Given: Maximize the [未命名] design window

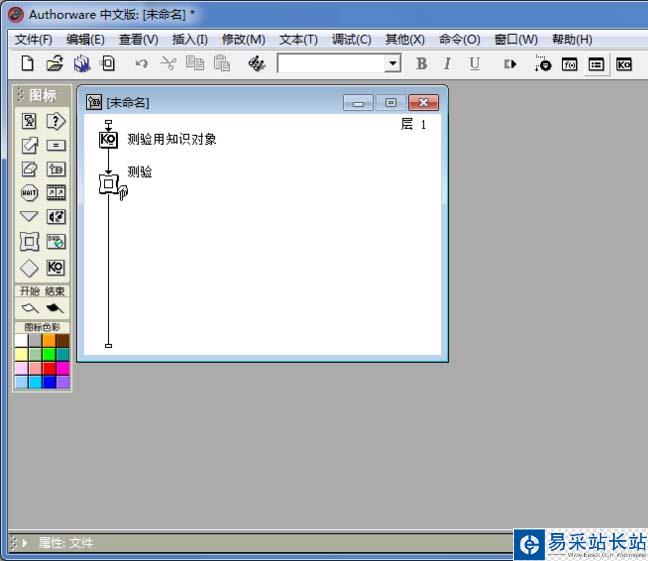Looking at the screenshot, I should click(391, 103).
